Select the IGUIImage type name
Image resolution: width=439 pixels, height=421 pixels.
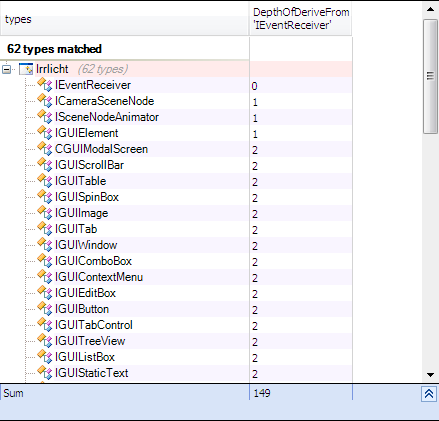[x=82, y=213]
